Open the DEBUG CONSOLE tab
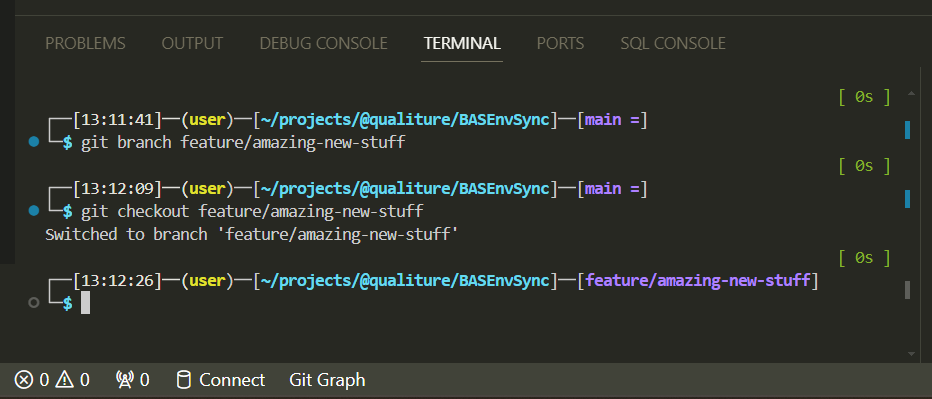 pos(323,43)
